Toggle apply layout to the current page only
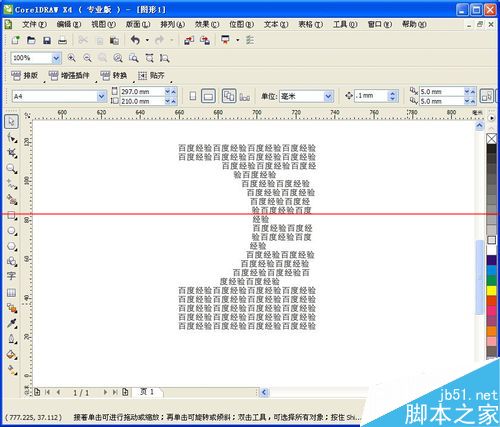Screen dimensions: 500x427 (245, 97)
